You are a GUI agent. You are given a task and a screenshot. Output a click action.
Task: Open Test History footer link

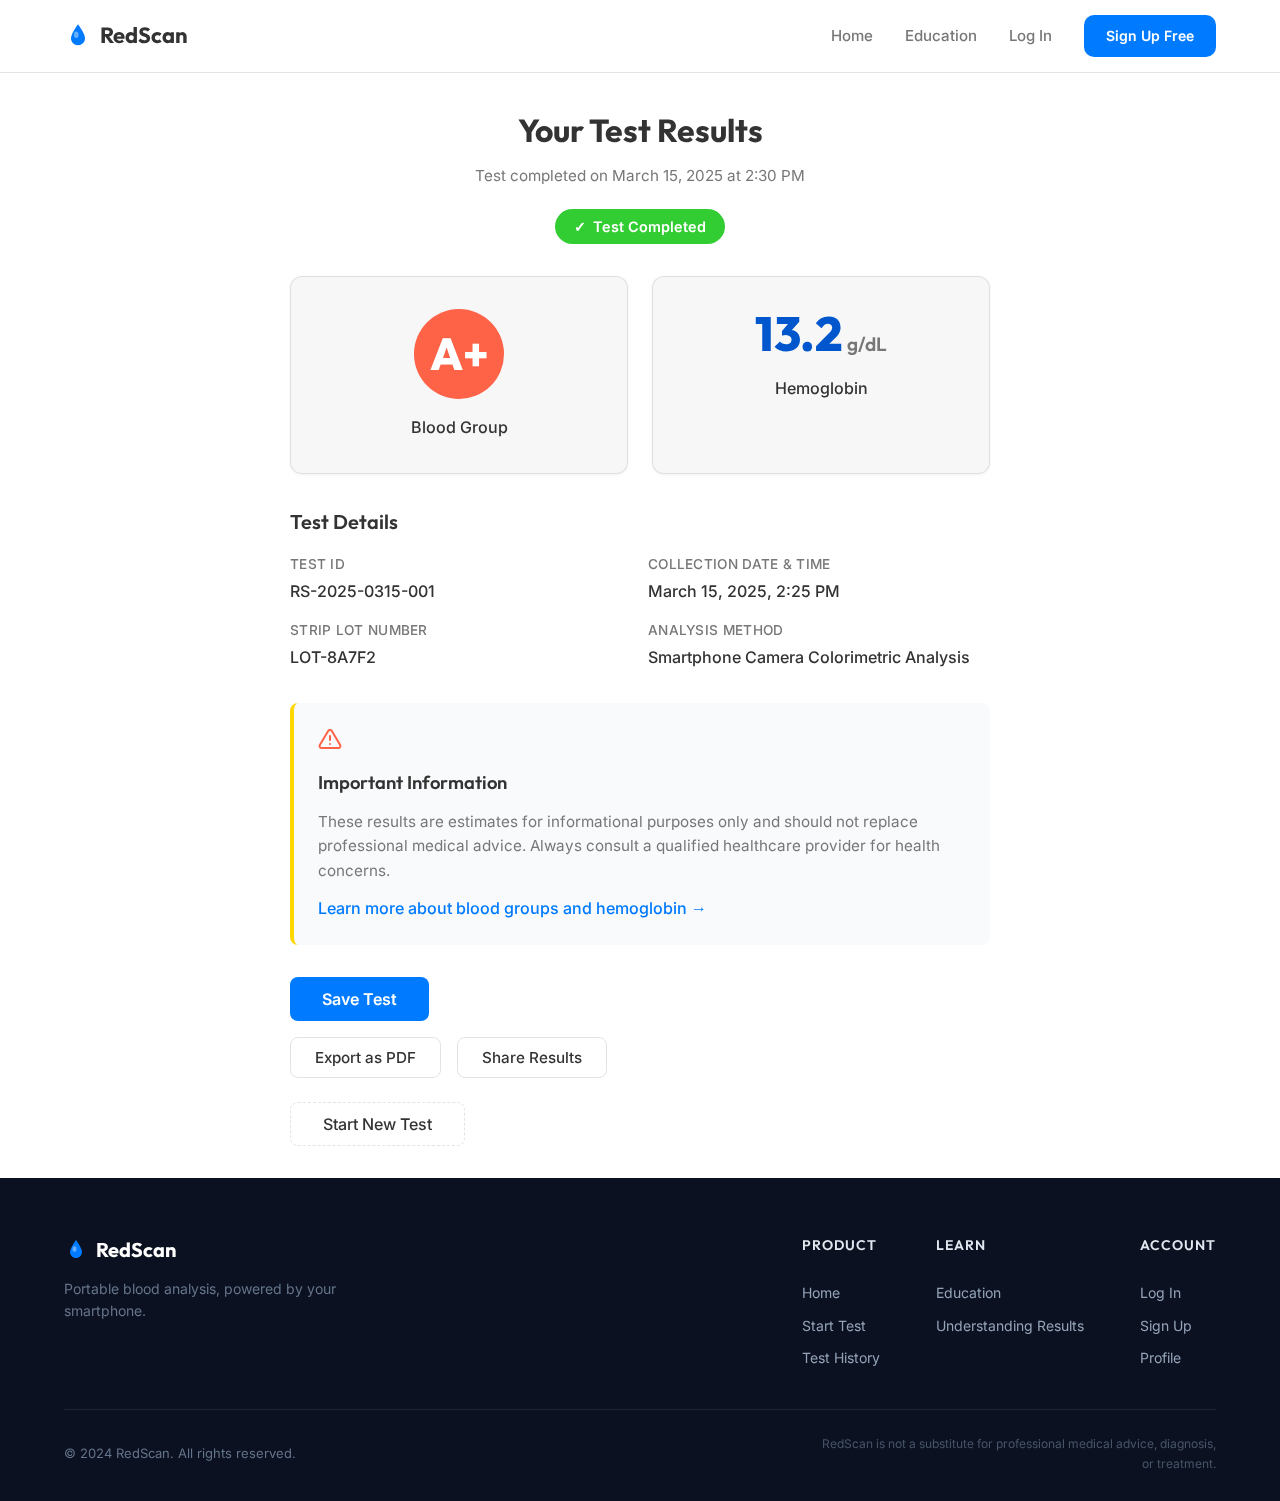pos(841,1358)
